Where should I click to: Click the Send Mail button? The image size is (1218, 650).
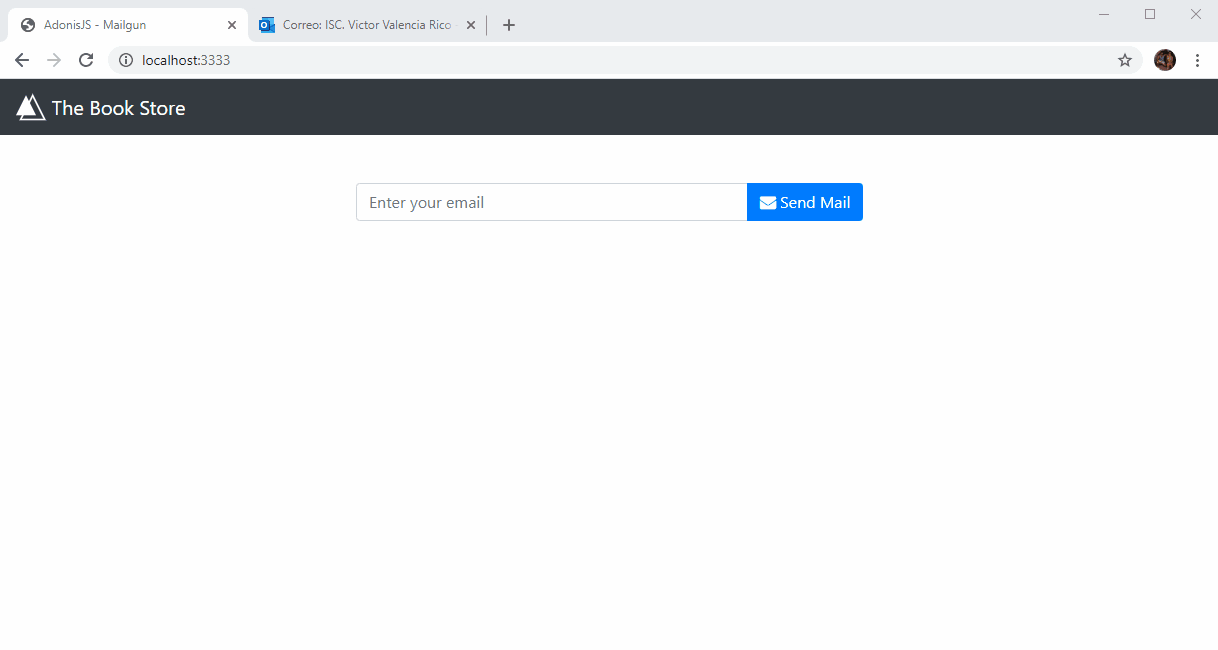pos(805,202)
